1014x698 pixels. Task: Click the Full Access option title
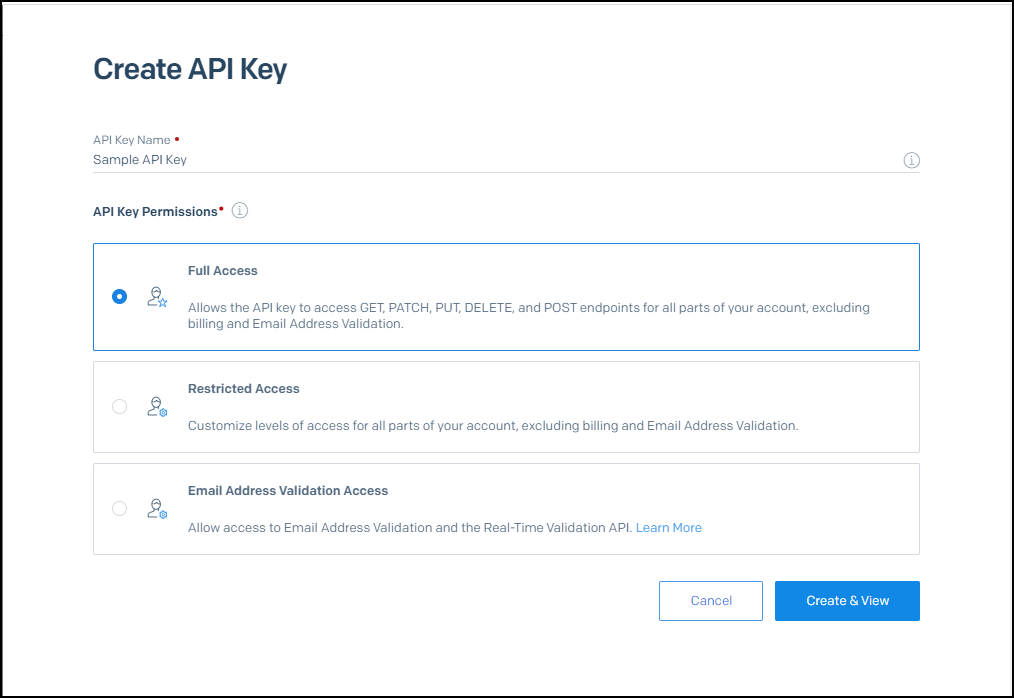pos(223,271)
